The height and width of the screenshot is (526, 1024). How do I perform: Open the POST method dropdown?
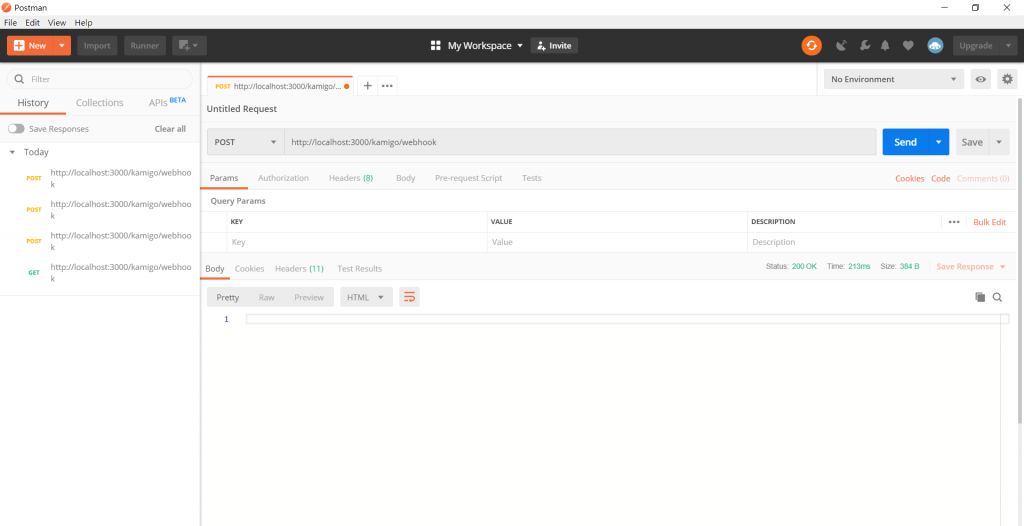coord(246,142)
